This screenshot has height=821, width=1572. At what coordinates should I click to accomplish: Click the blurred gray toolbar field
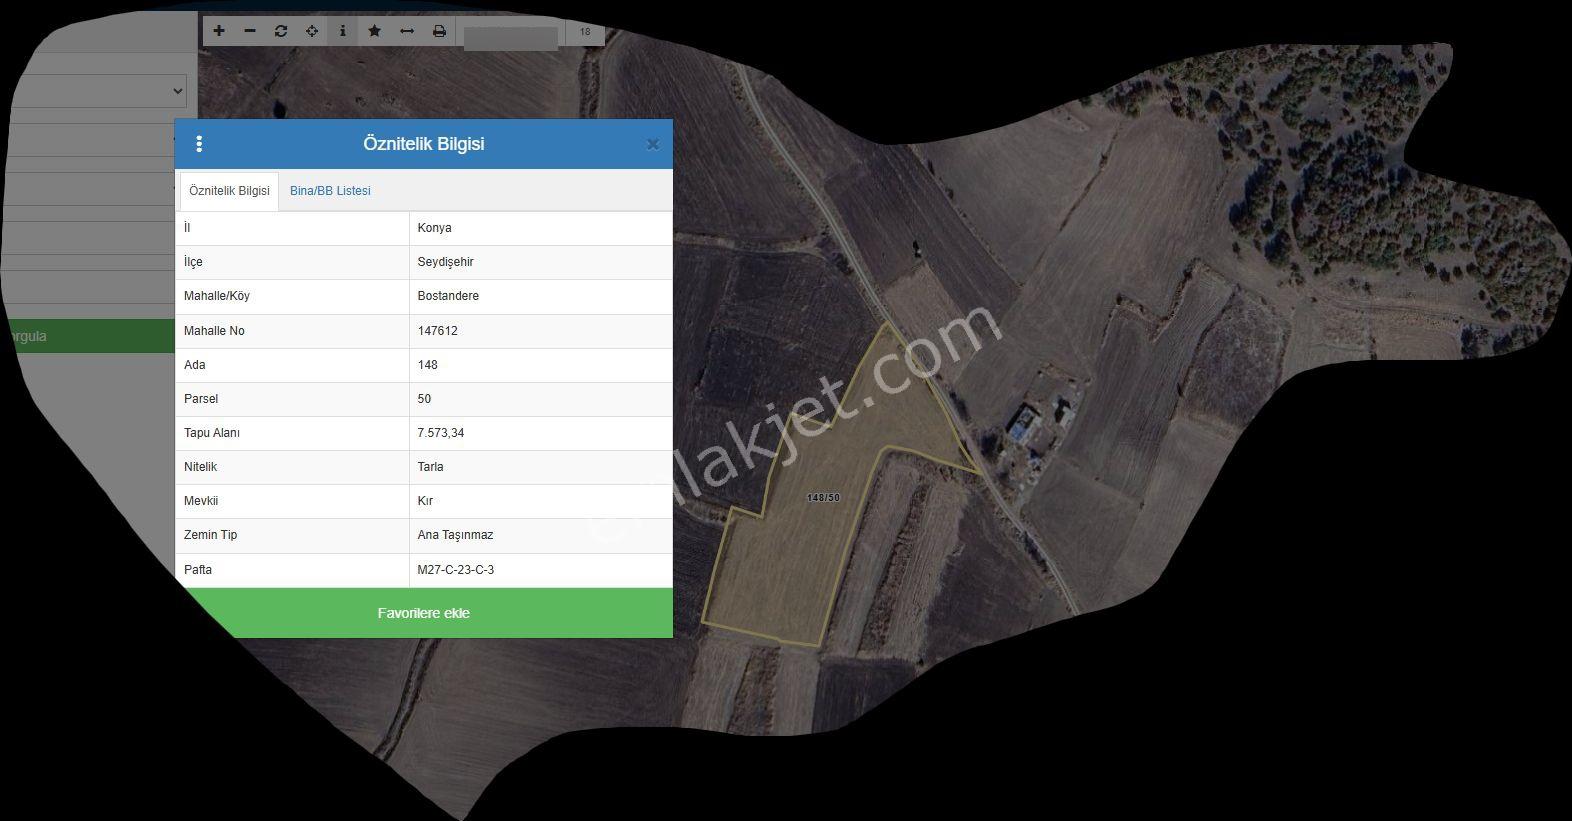[511, 38]
